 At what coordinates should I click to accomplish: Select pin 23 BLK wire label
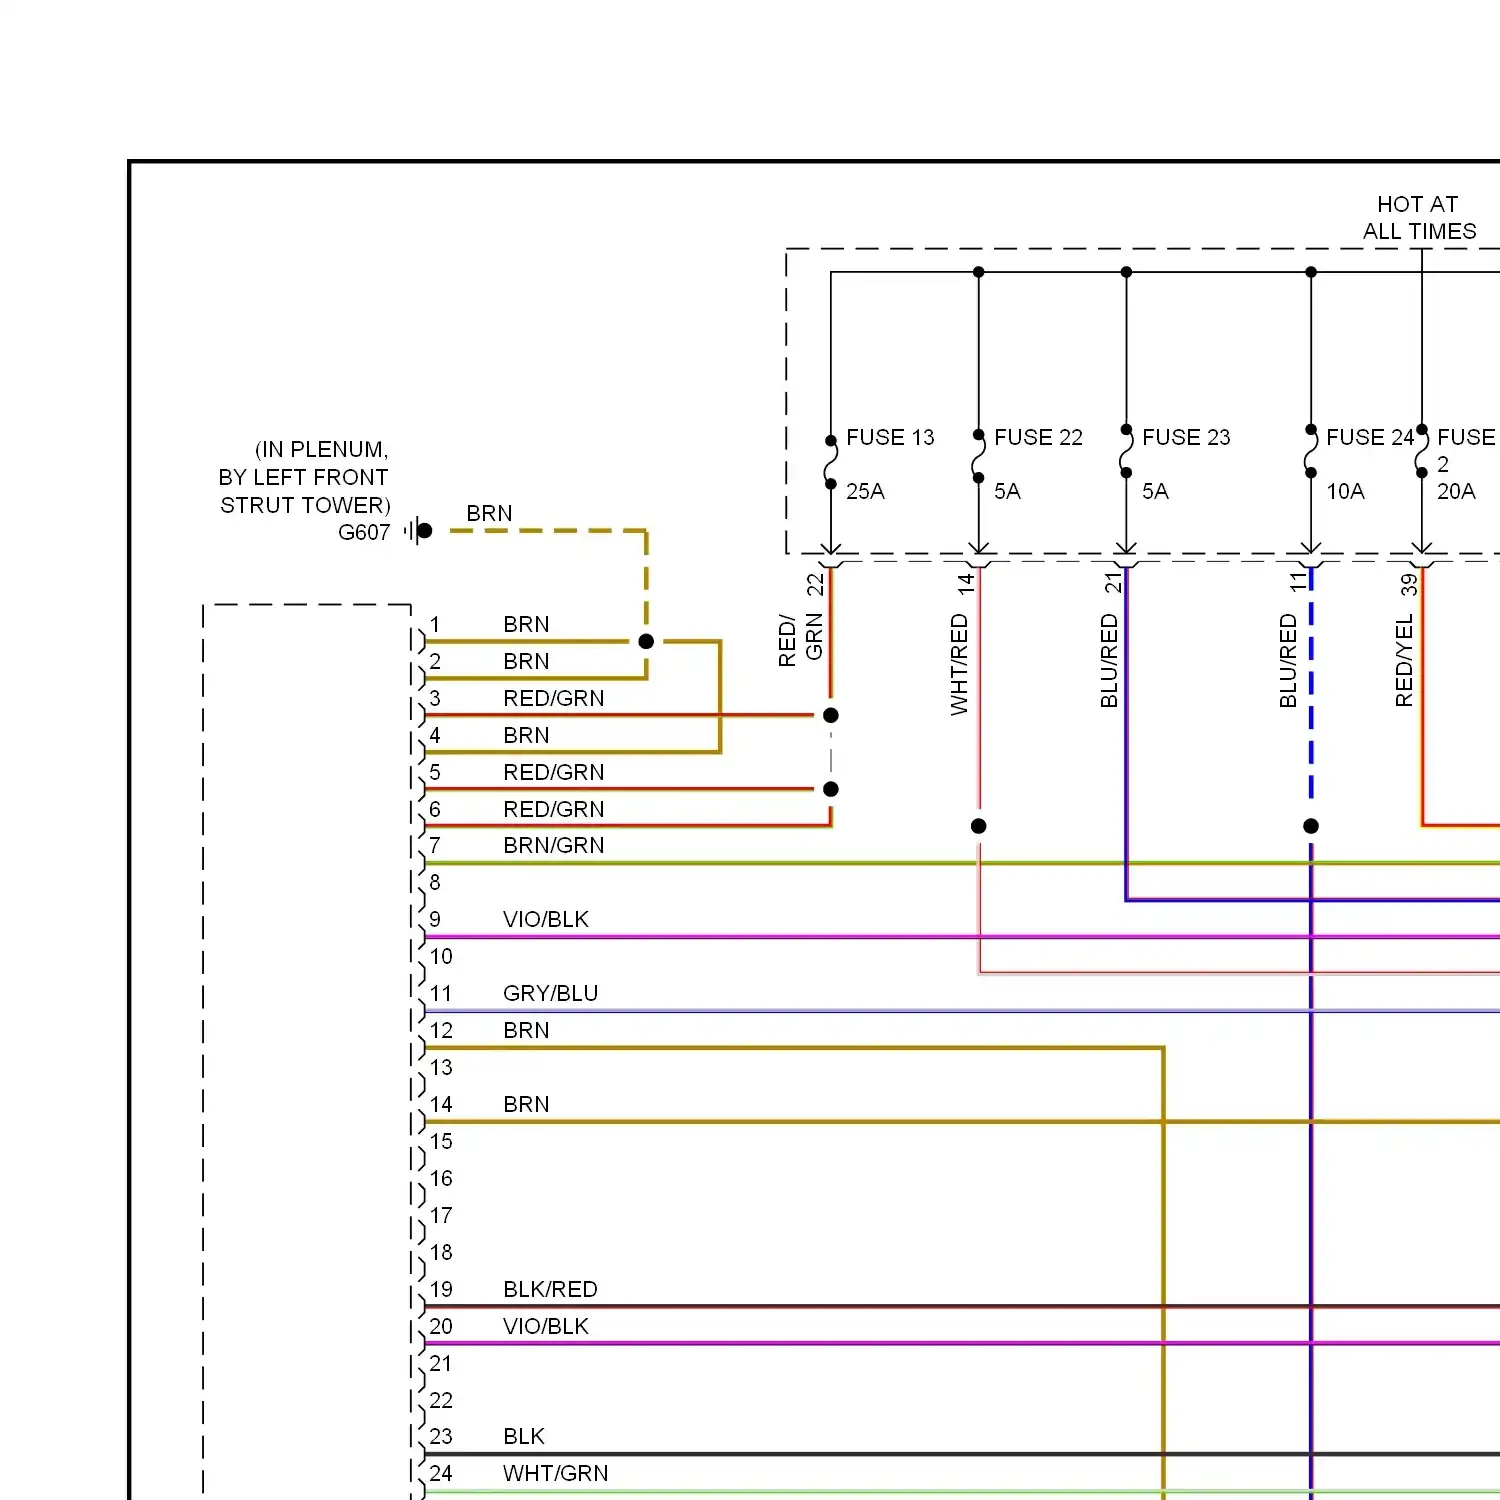tap(524, 1436)
